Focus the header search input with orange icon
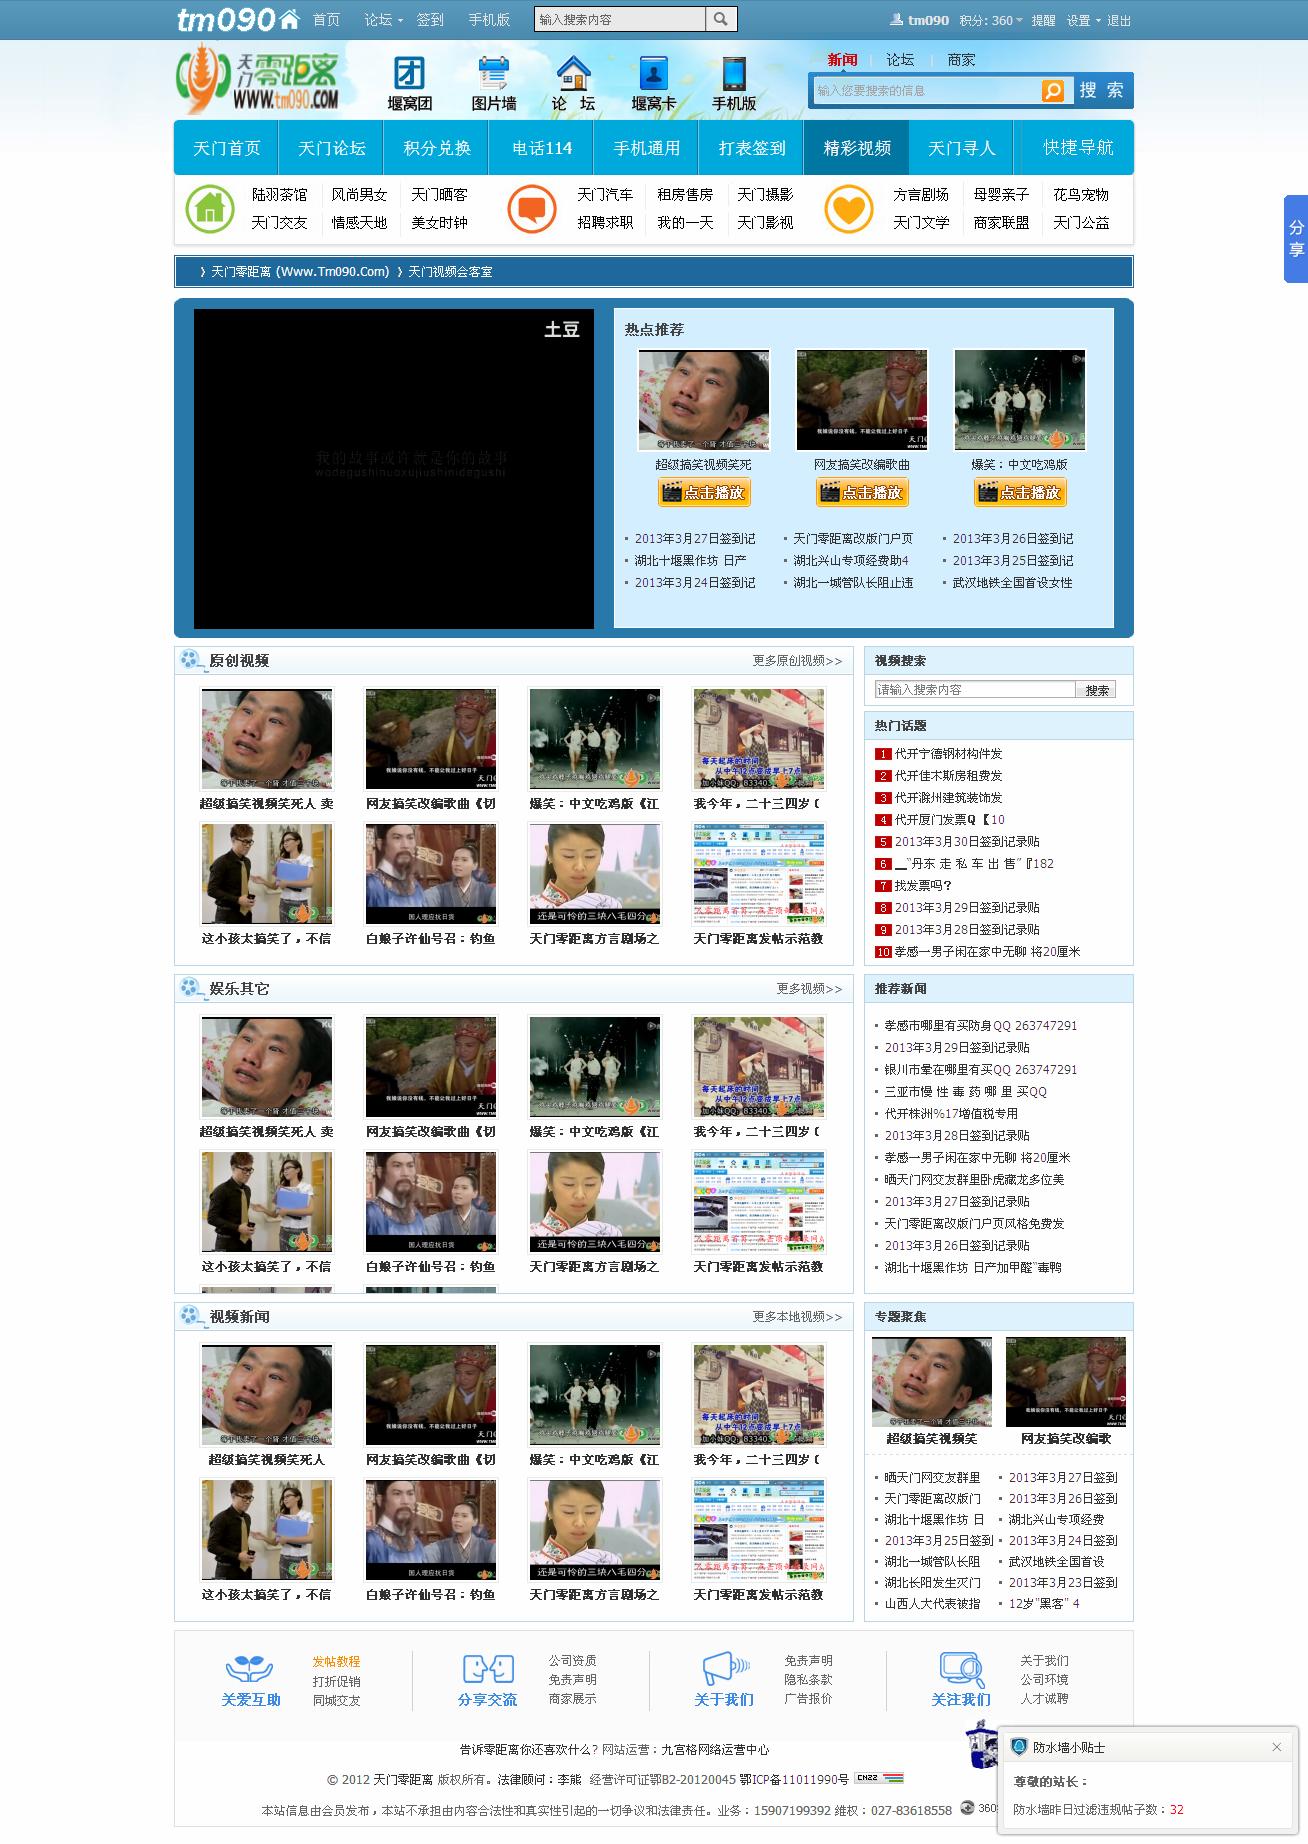This screenshot has height=1844, width=1308. (x=925, y=91)
